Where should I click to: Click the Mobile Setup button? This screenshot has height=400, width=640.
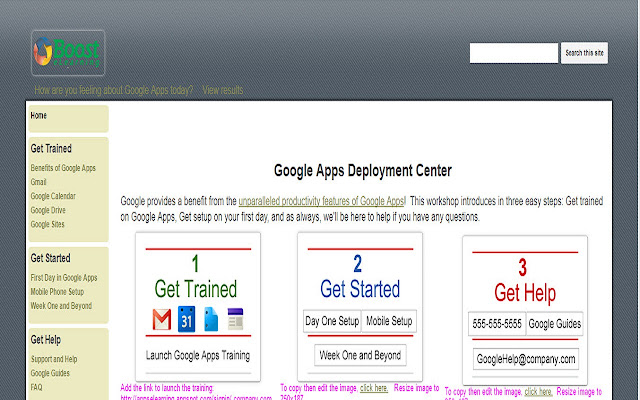[389, 321]
